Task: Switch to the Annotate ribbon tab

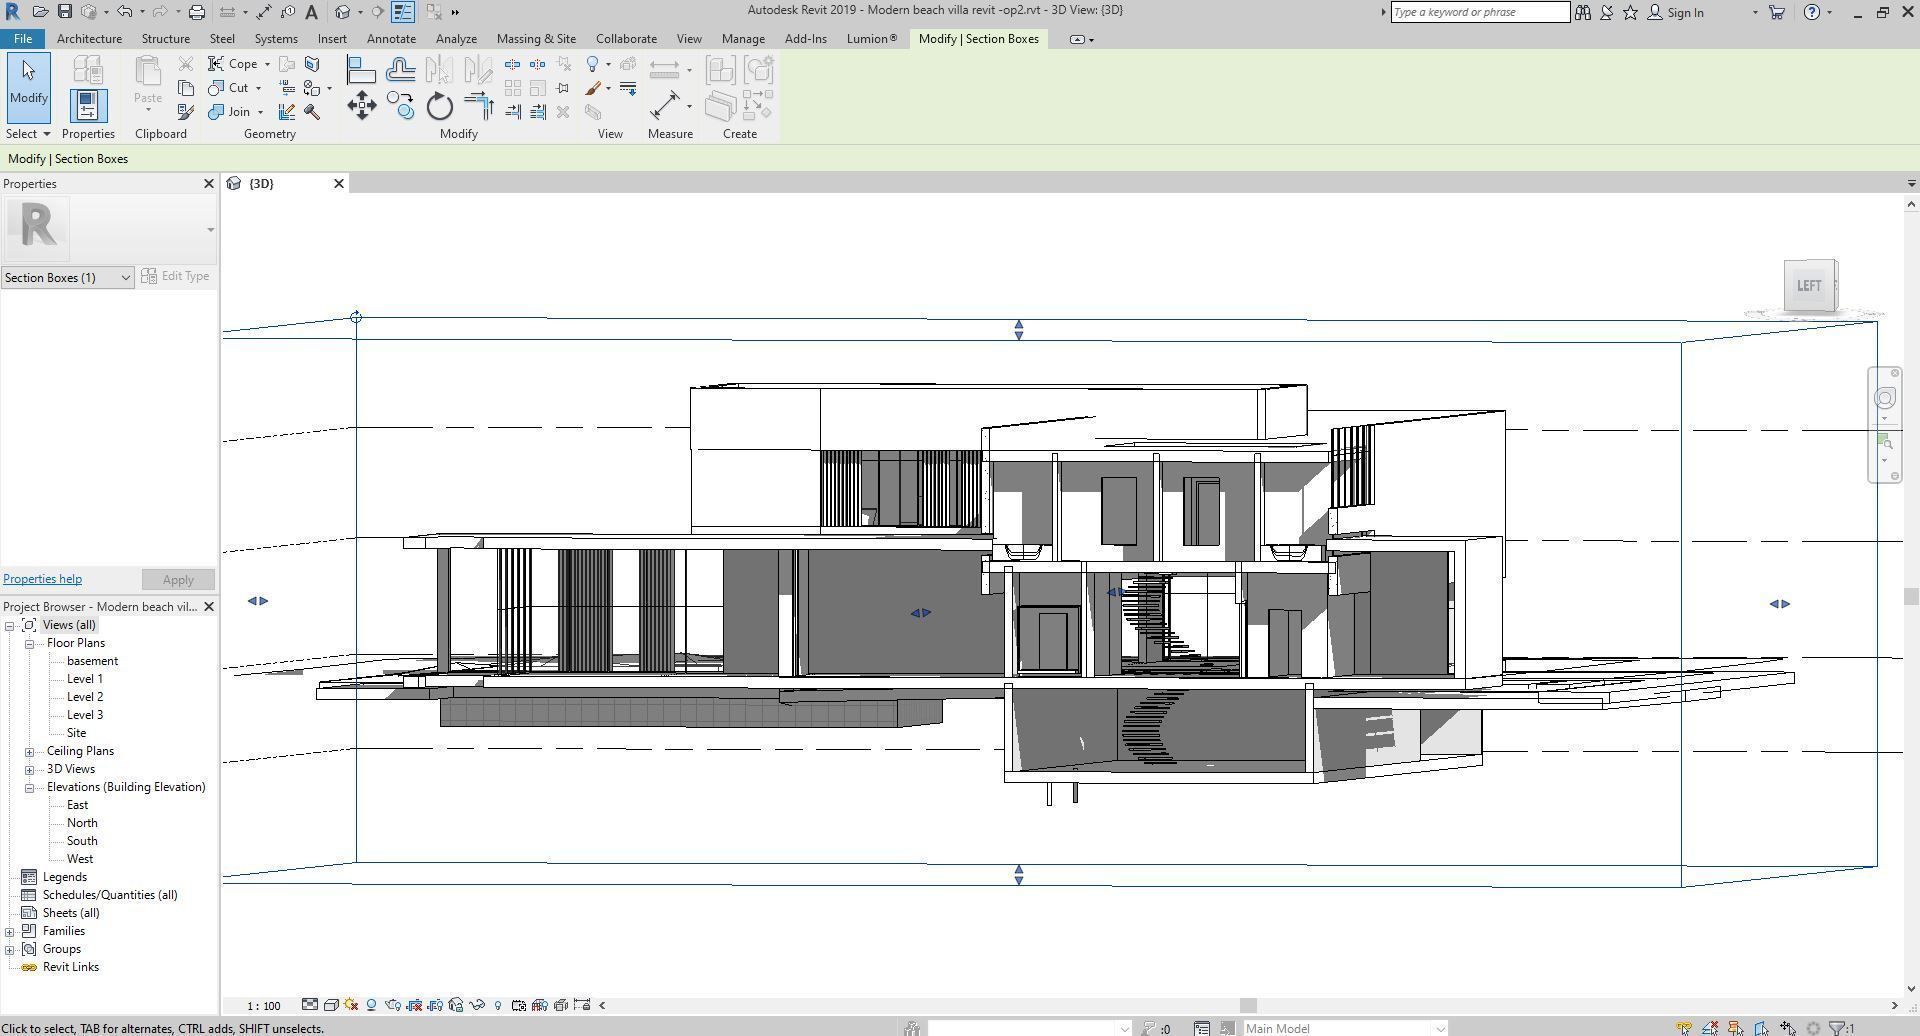Action: coord(391,39)
